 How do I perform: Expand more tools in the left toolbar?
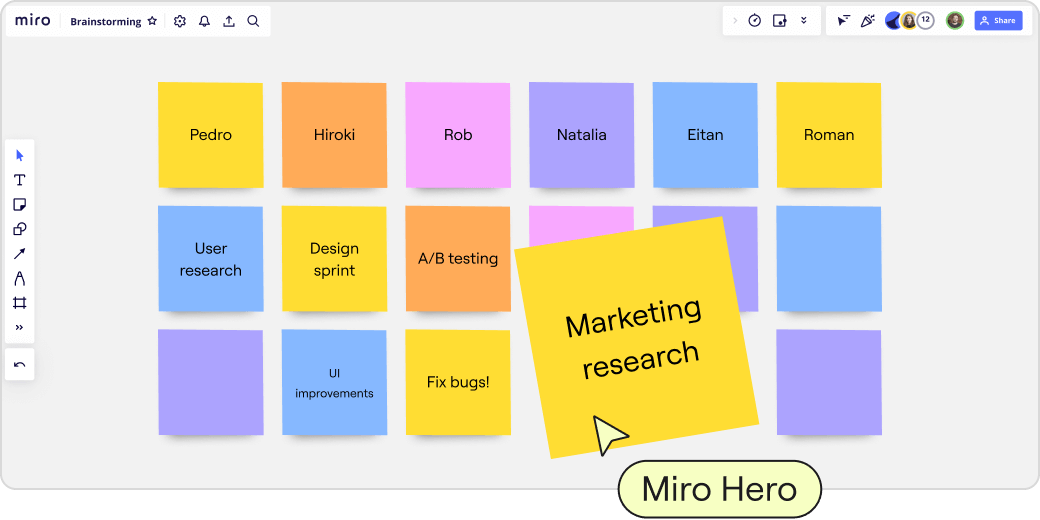click(19, 327)
